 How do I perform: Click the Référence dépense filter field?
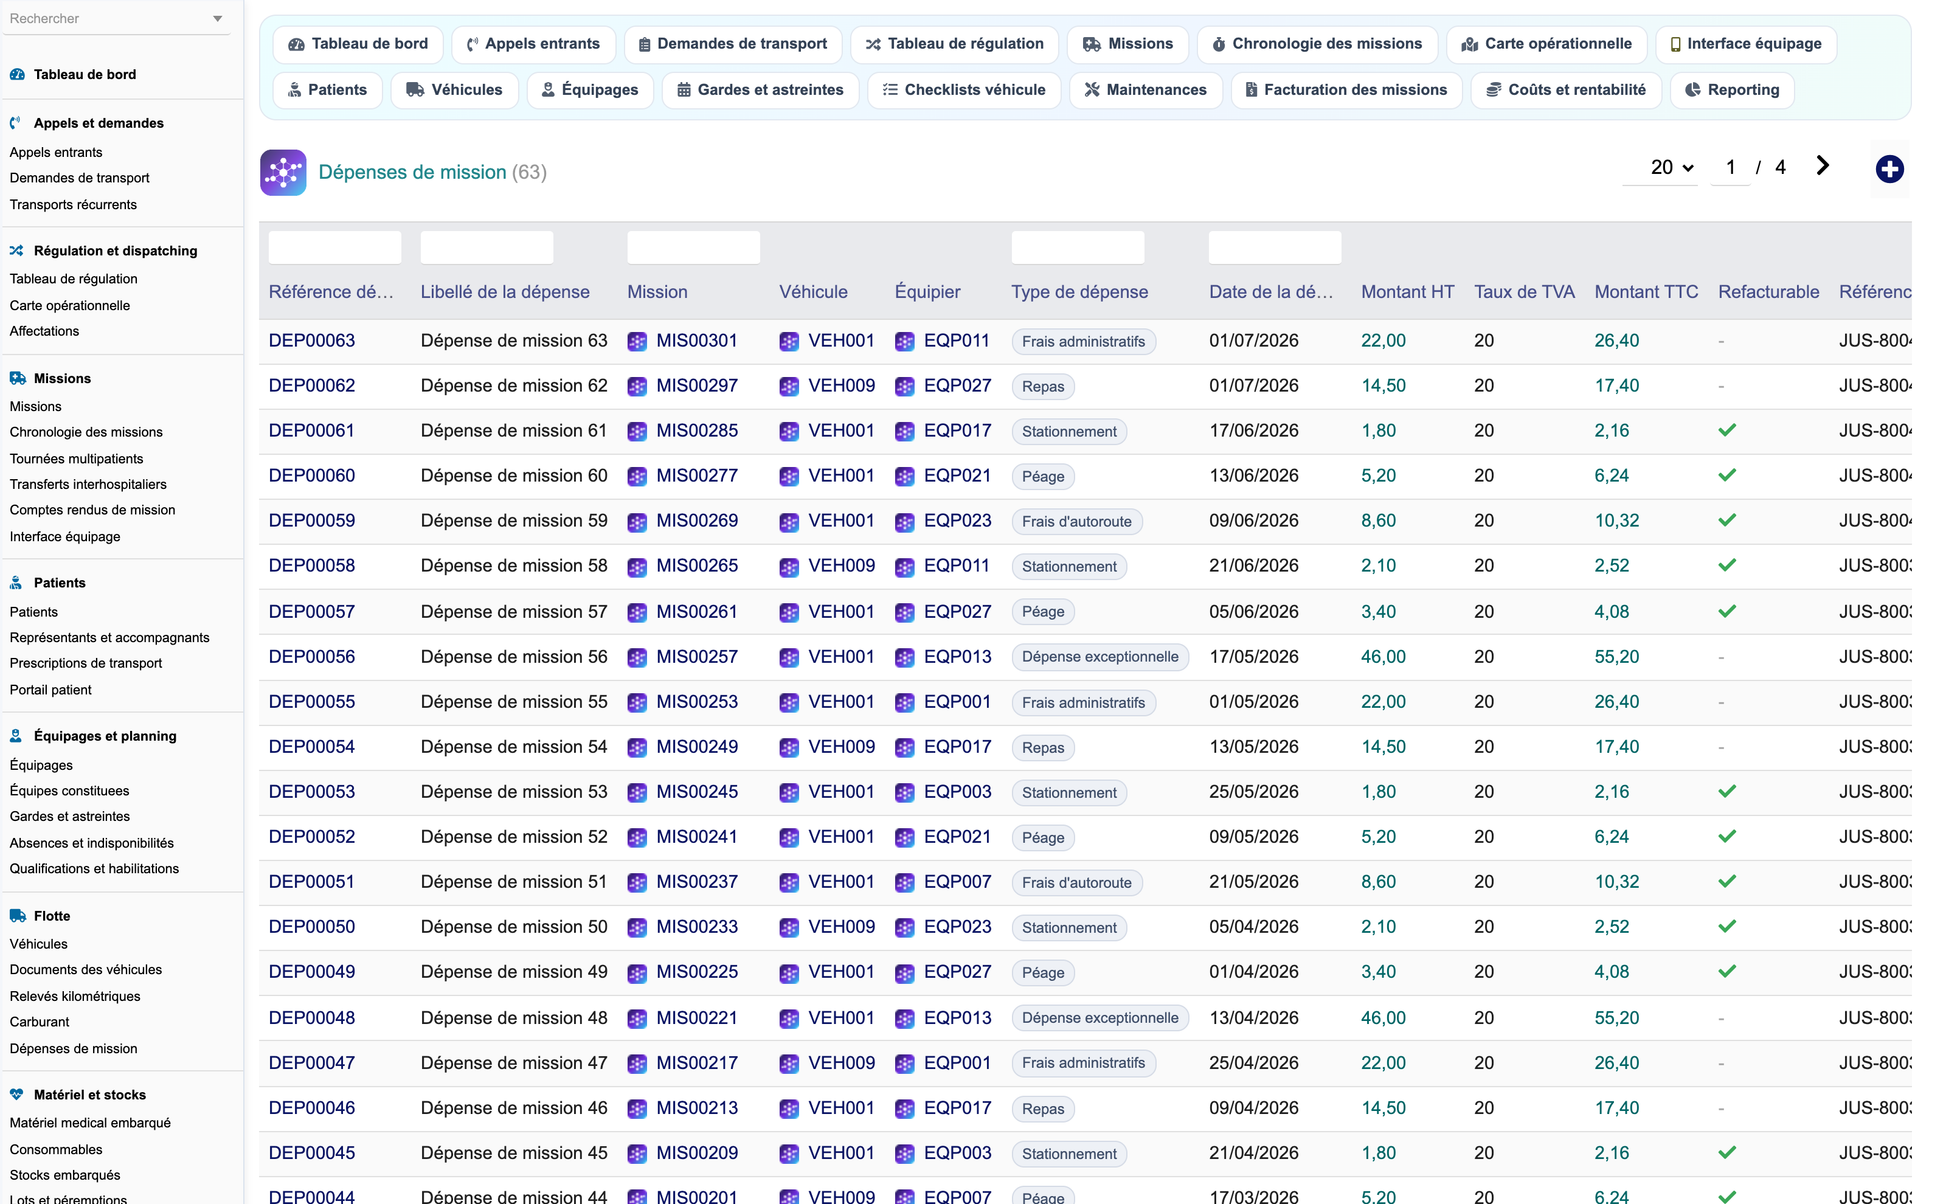(x=335, y=247)
